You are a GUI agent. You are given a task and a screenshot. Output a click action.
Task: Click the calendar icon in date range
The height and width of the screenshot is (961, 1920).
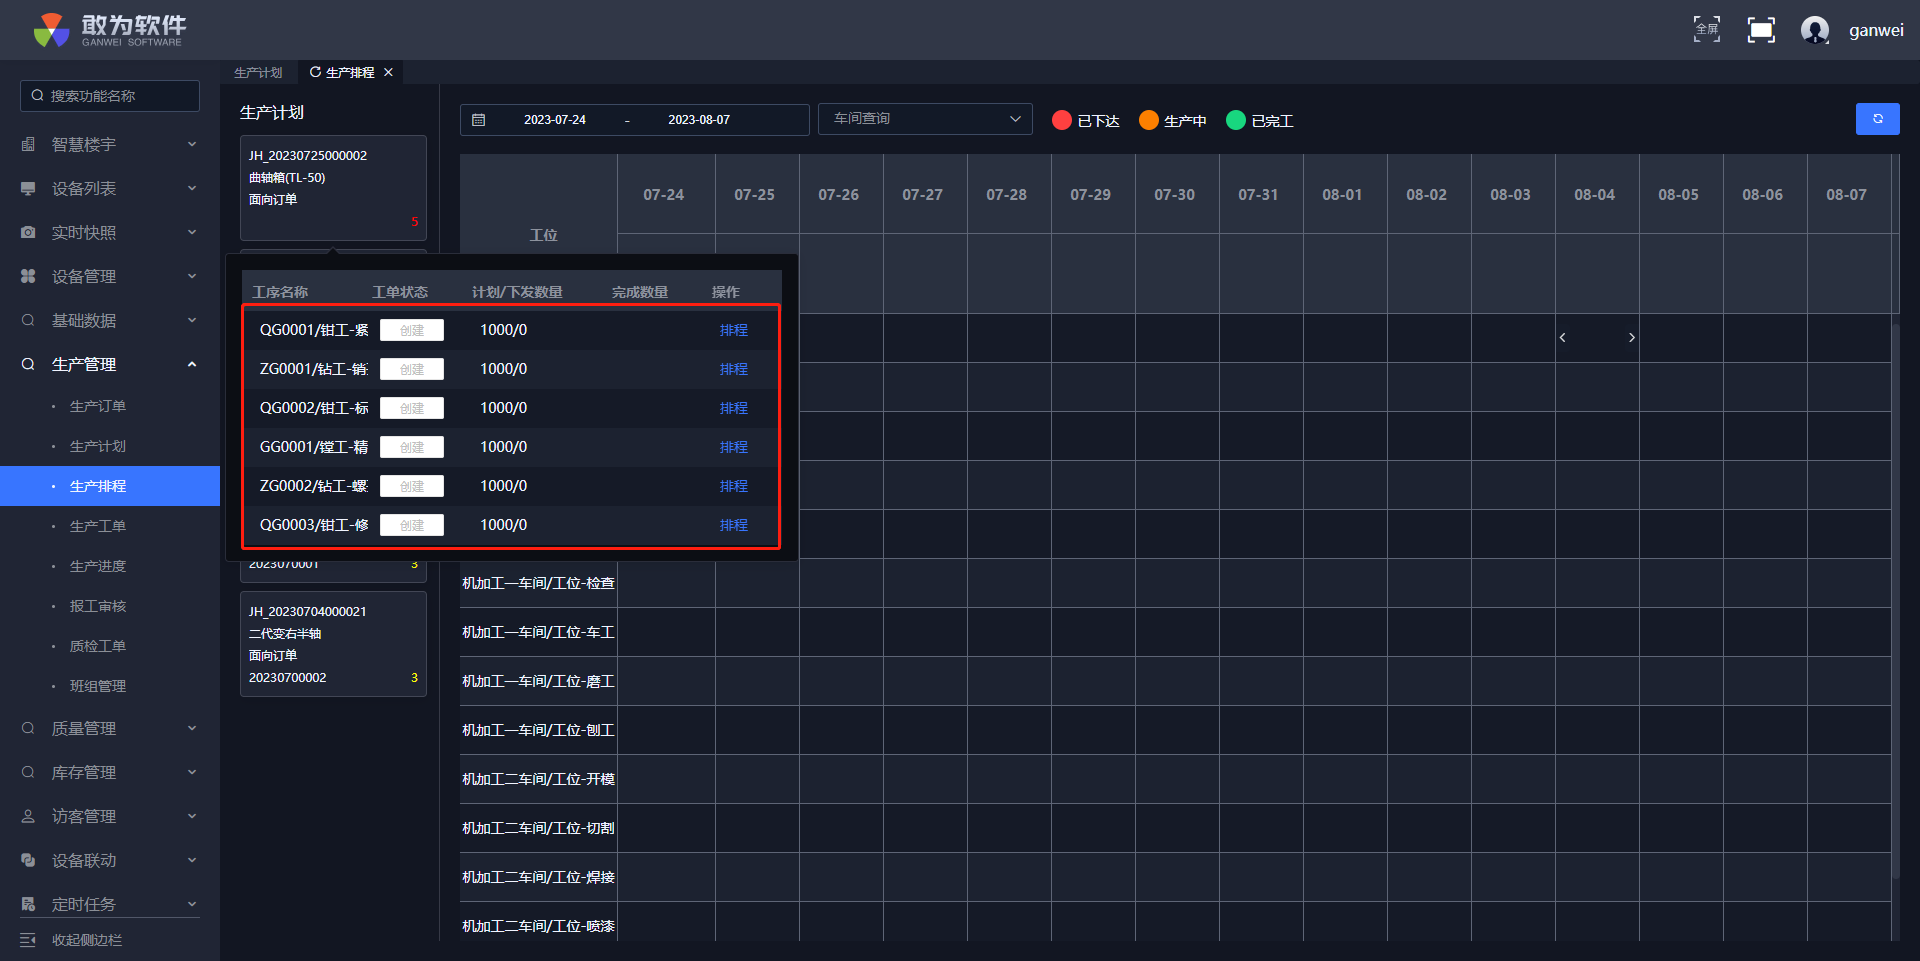[x=479, y=120]
